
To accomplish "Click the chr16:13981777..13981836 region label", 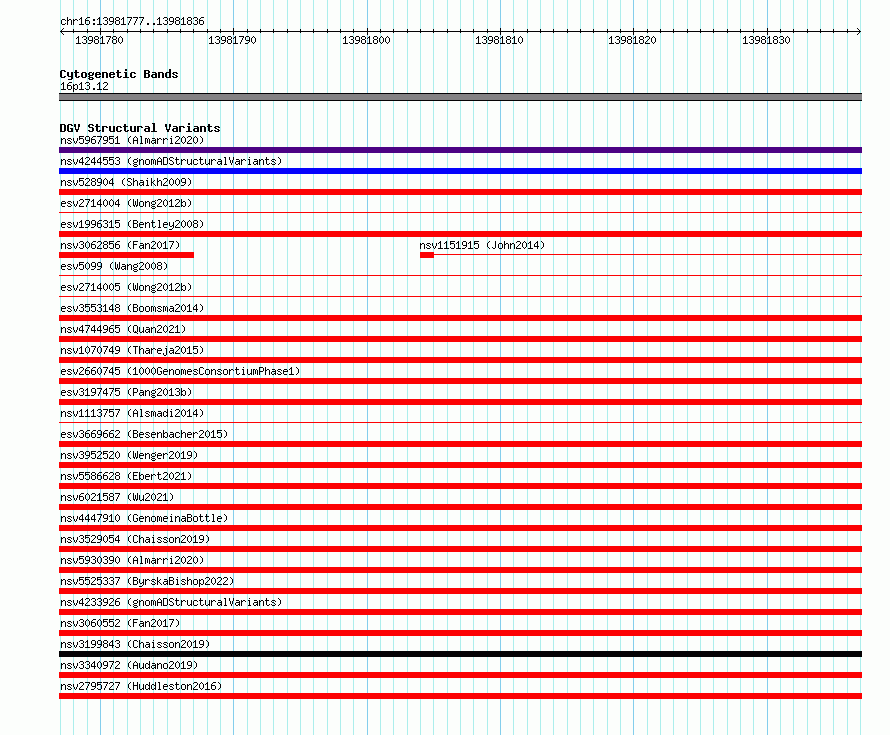I will 132,21.
